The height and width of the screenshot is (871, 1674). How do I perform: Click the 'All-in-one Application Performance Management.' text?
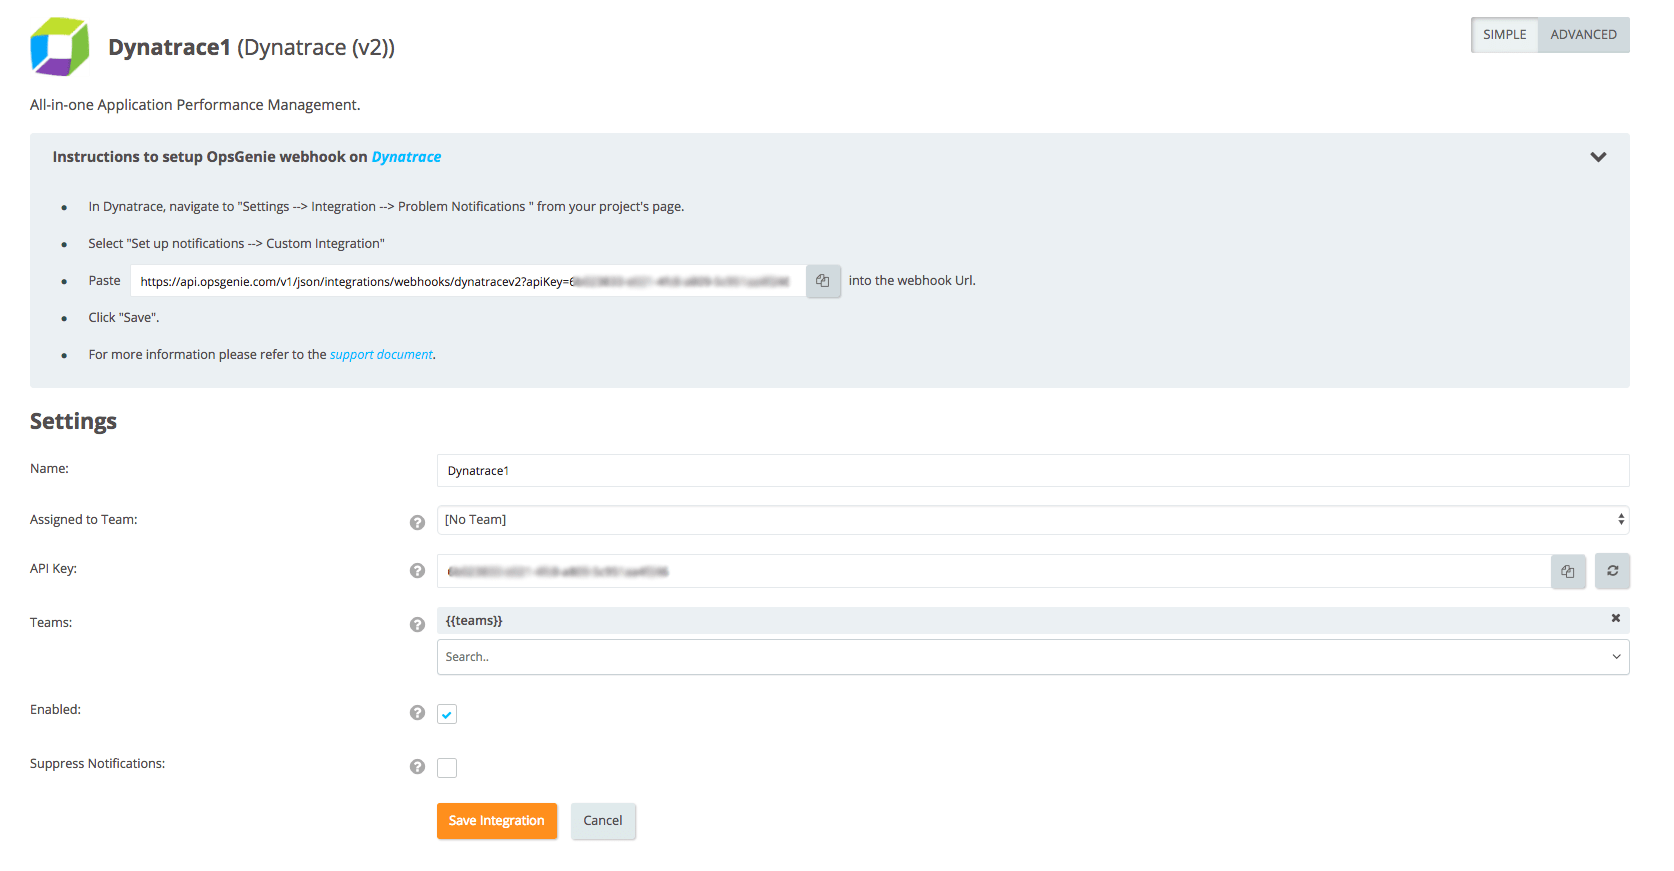pyautogui.click(x=195, y=105)
